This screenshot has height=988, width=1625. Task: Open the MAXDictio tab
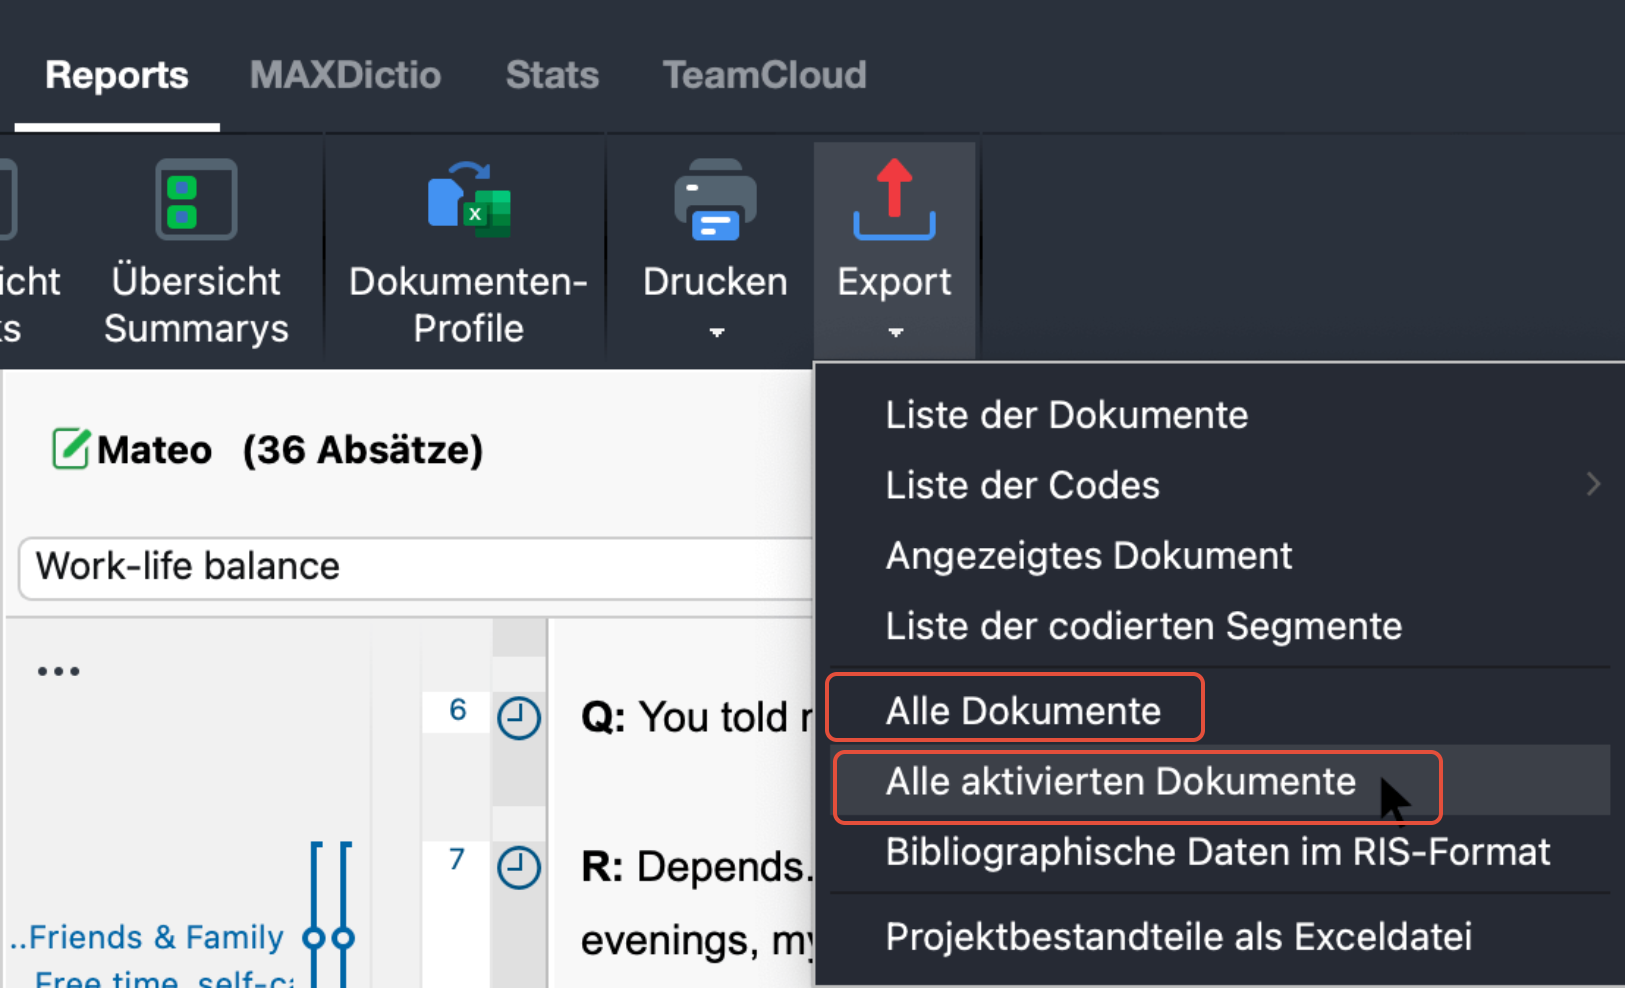tap(345, 76)
